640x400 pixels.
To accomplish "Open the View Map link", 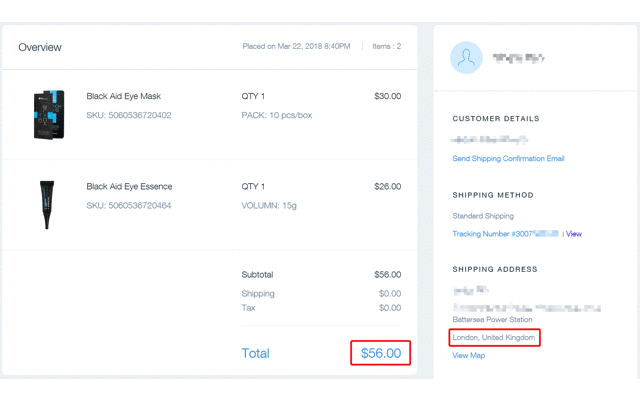I will [x=468, y=355].
